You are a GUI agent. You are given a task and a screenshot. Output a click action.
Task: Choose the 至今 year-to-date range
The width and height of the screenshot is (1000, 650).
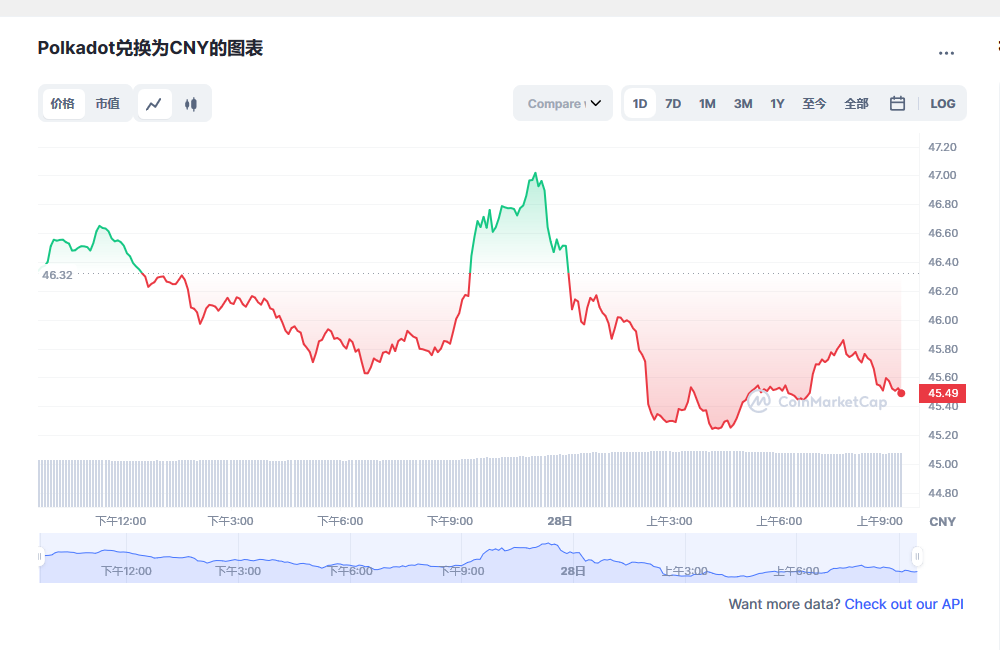click(814, 104)
